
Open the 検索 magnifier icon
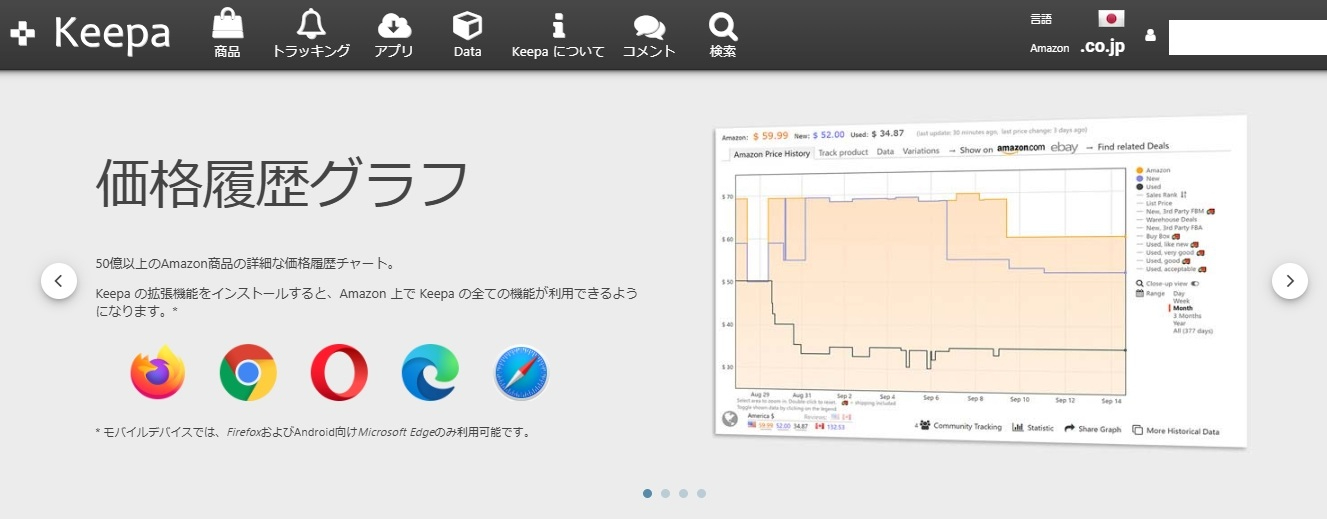point(722,26)
